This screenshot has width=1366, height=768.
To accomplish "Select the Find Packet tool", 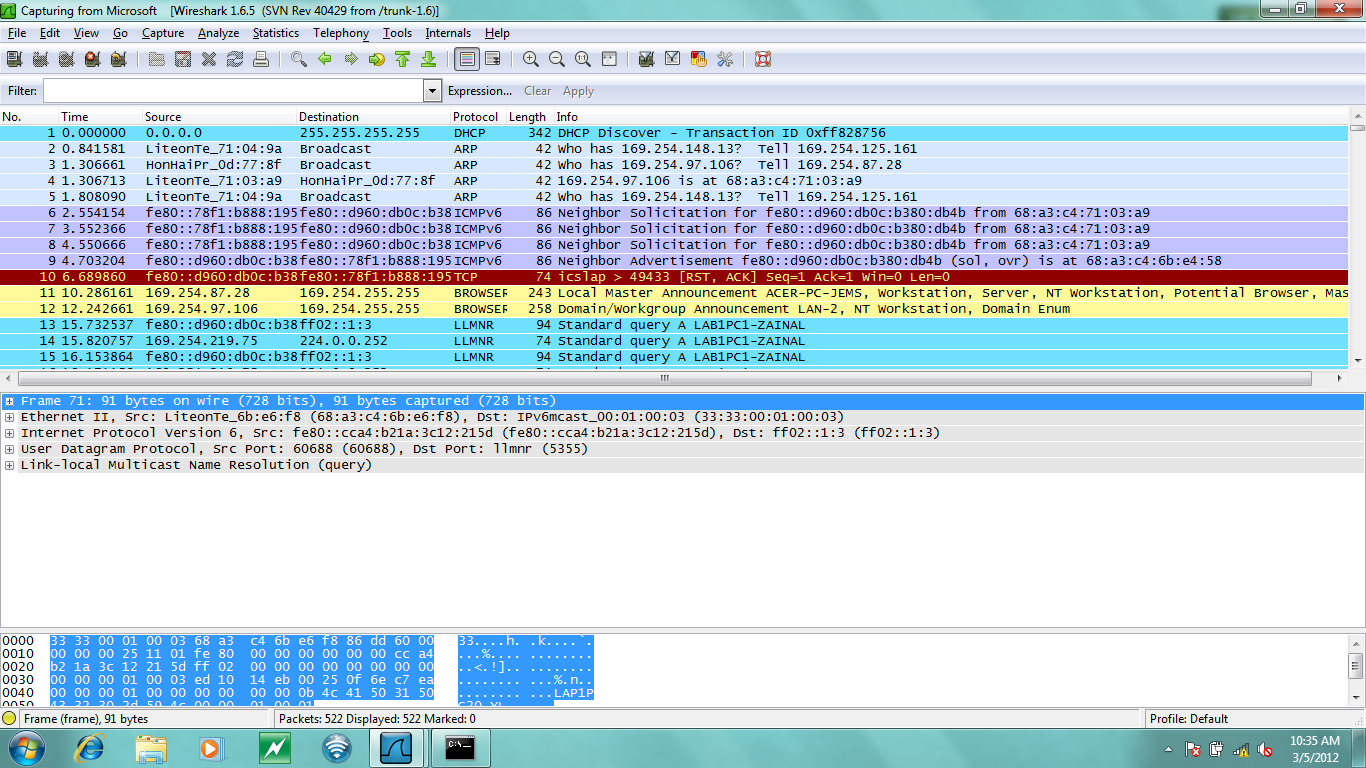I will 296,59.
